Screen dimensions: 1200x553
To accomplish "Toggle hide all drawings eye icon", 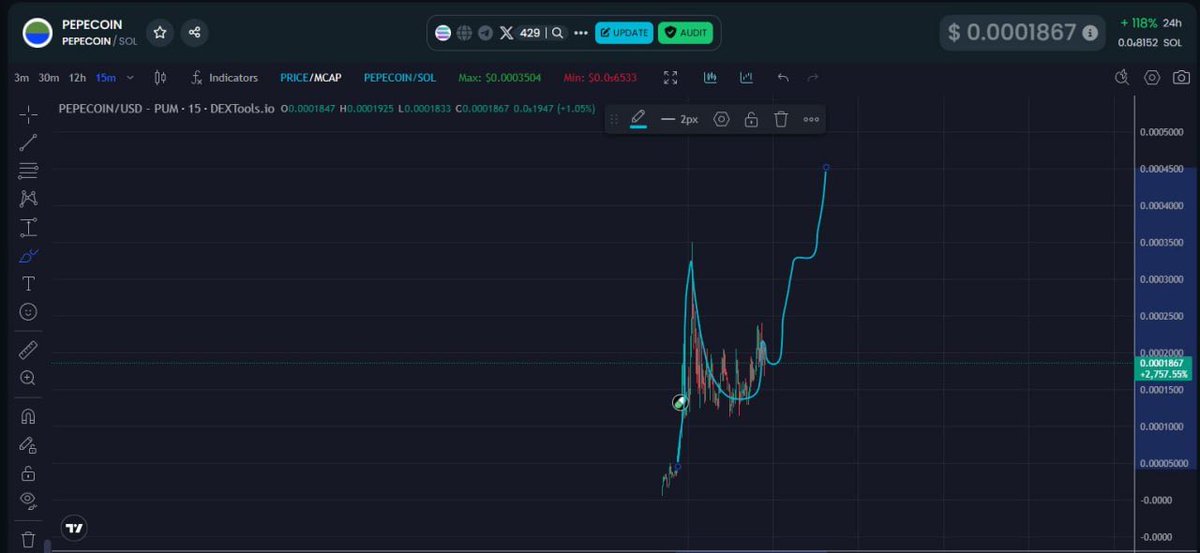I will coord(28,500).
